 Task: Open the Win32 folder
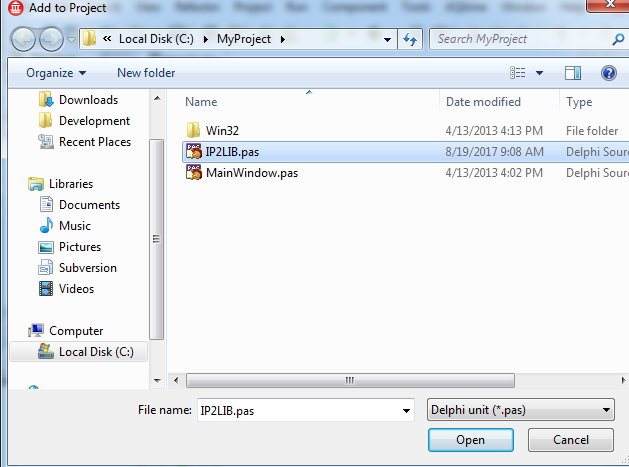point(222,131)
